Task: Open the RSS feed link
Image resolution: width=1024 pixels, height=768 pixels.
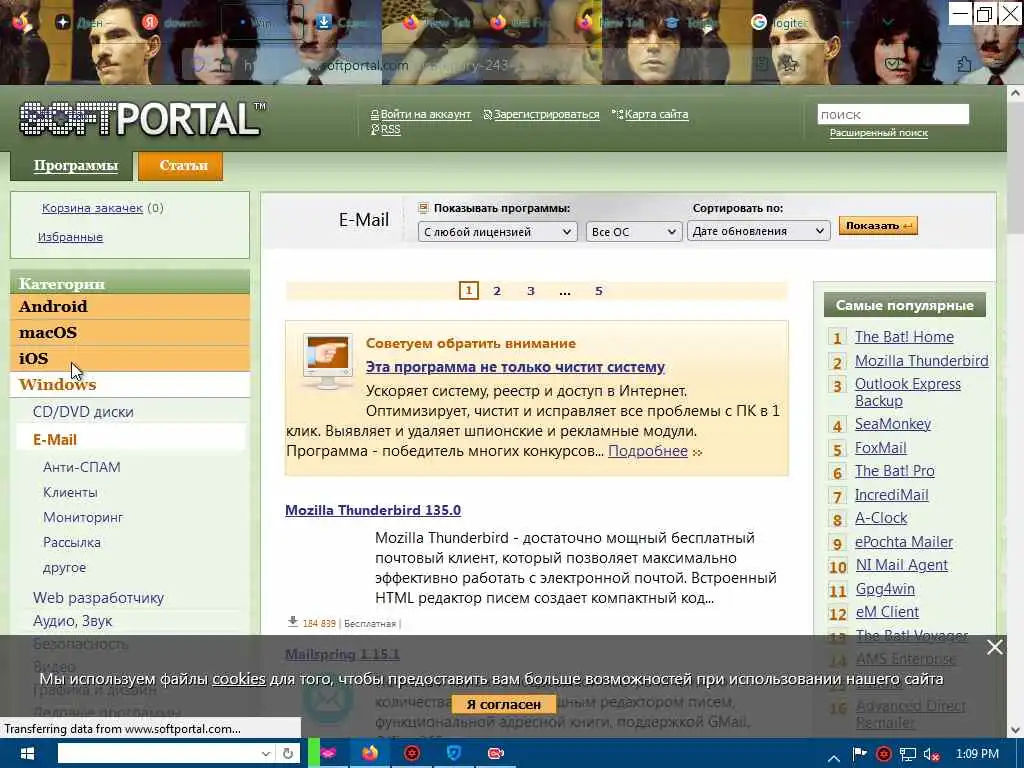Action: tap(391, 129)
